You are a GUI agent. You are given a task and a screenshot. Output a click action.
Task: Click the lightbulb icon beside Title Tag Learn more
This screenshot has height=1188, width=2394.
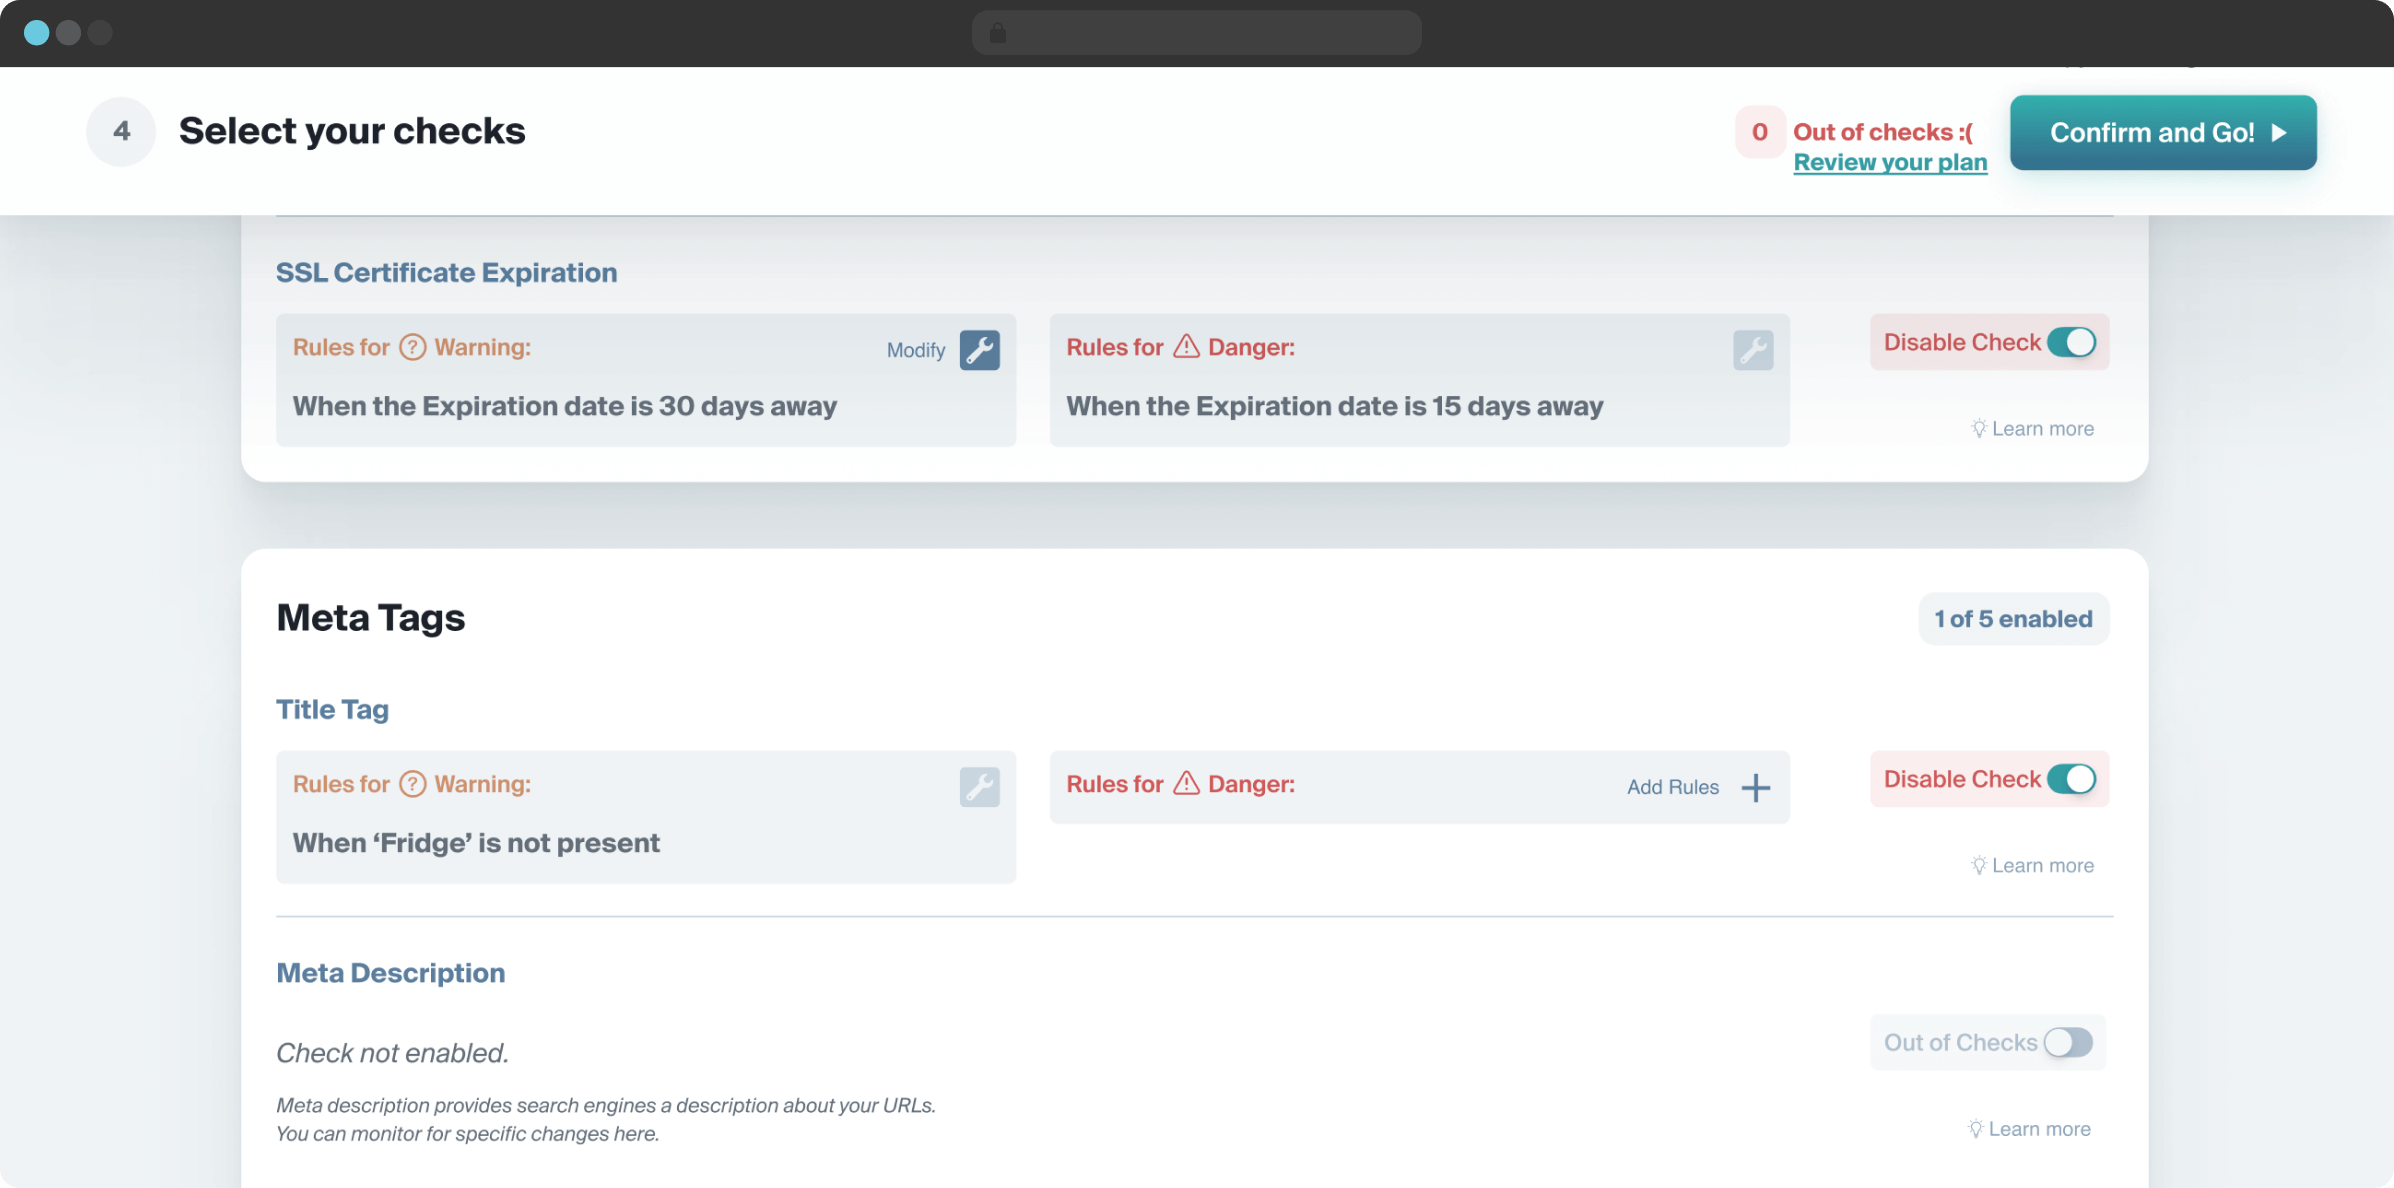coord(1978,865)
